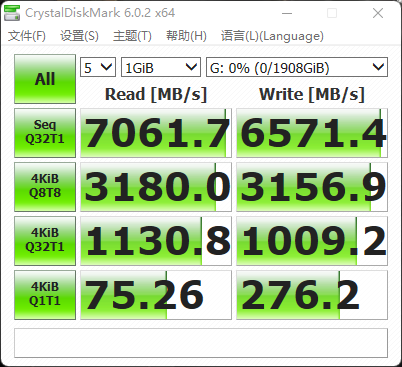Open the test size dropdown showing 1GiB
Viewport: 402px width, 367px height.
coord(161,67)
